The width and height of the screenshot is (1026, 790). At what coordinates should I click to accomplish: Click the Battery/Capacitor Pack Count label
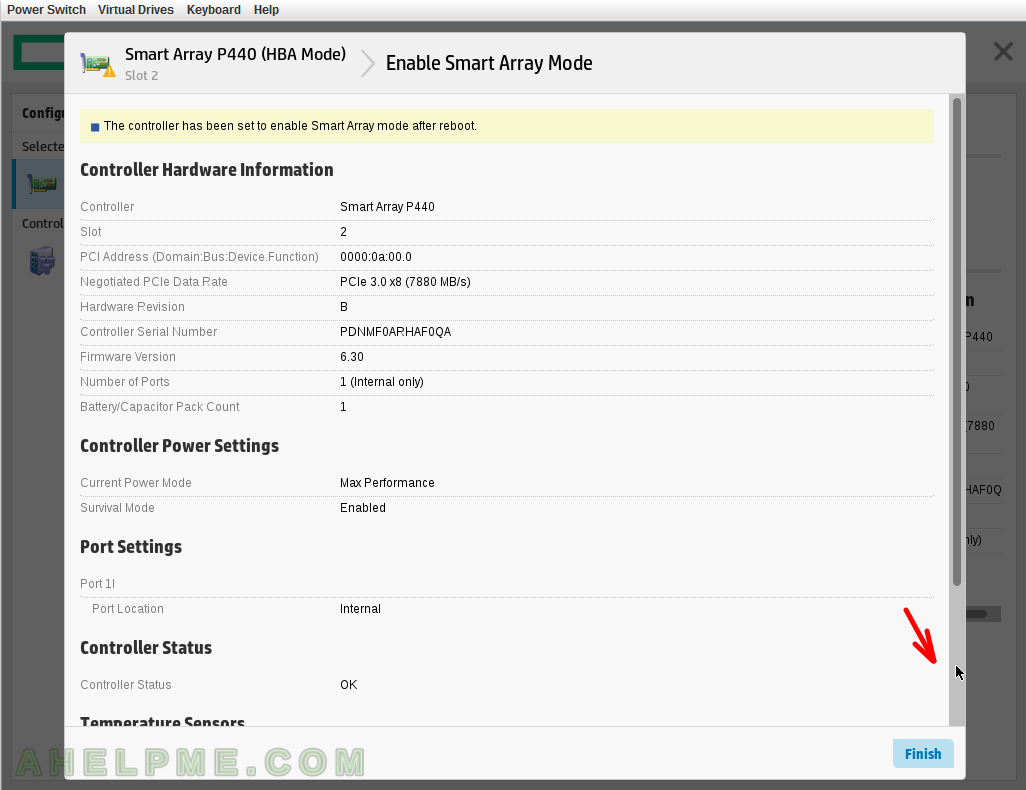(160, 406)
